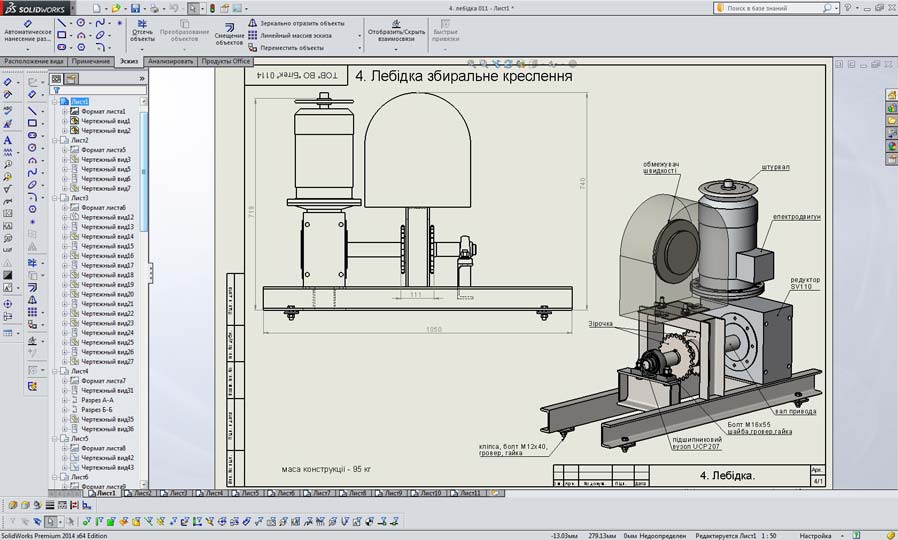Click Отсечь объекты trim tool
Viewport: 898px width, 540px height.
click(142, 31)
